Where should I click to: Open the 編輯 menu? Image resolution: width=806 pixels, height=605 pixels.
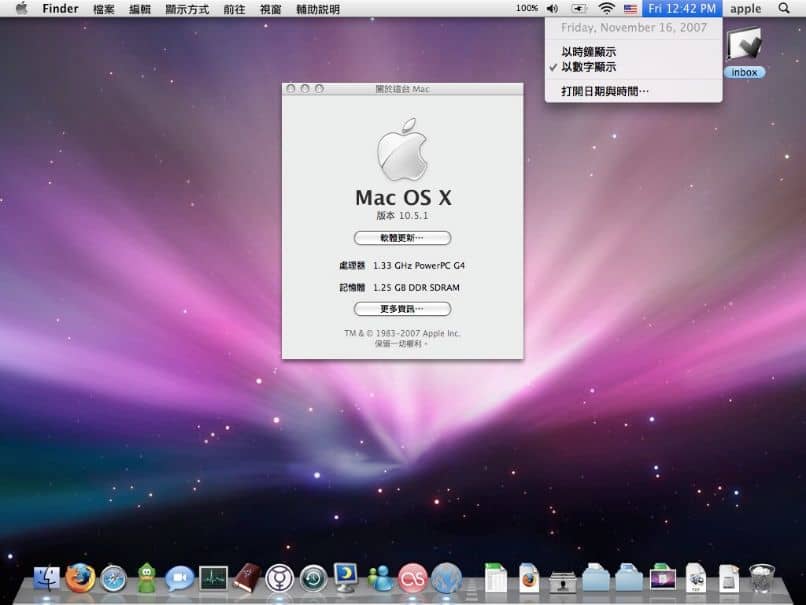140,9
